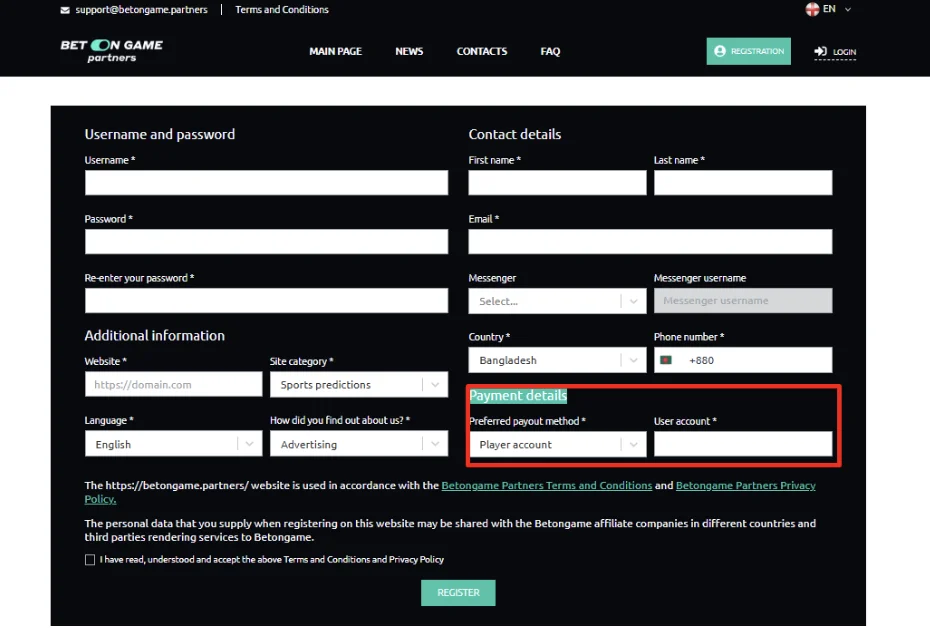The width and height of the screenshot is (930, 628).
Task: Expand the Country dropdown showing Bangladesh
Action: point(557,360)
